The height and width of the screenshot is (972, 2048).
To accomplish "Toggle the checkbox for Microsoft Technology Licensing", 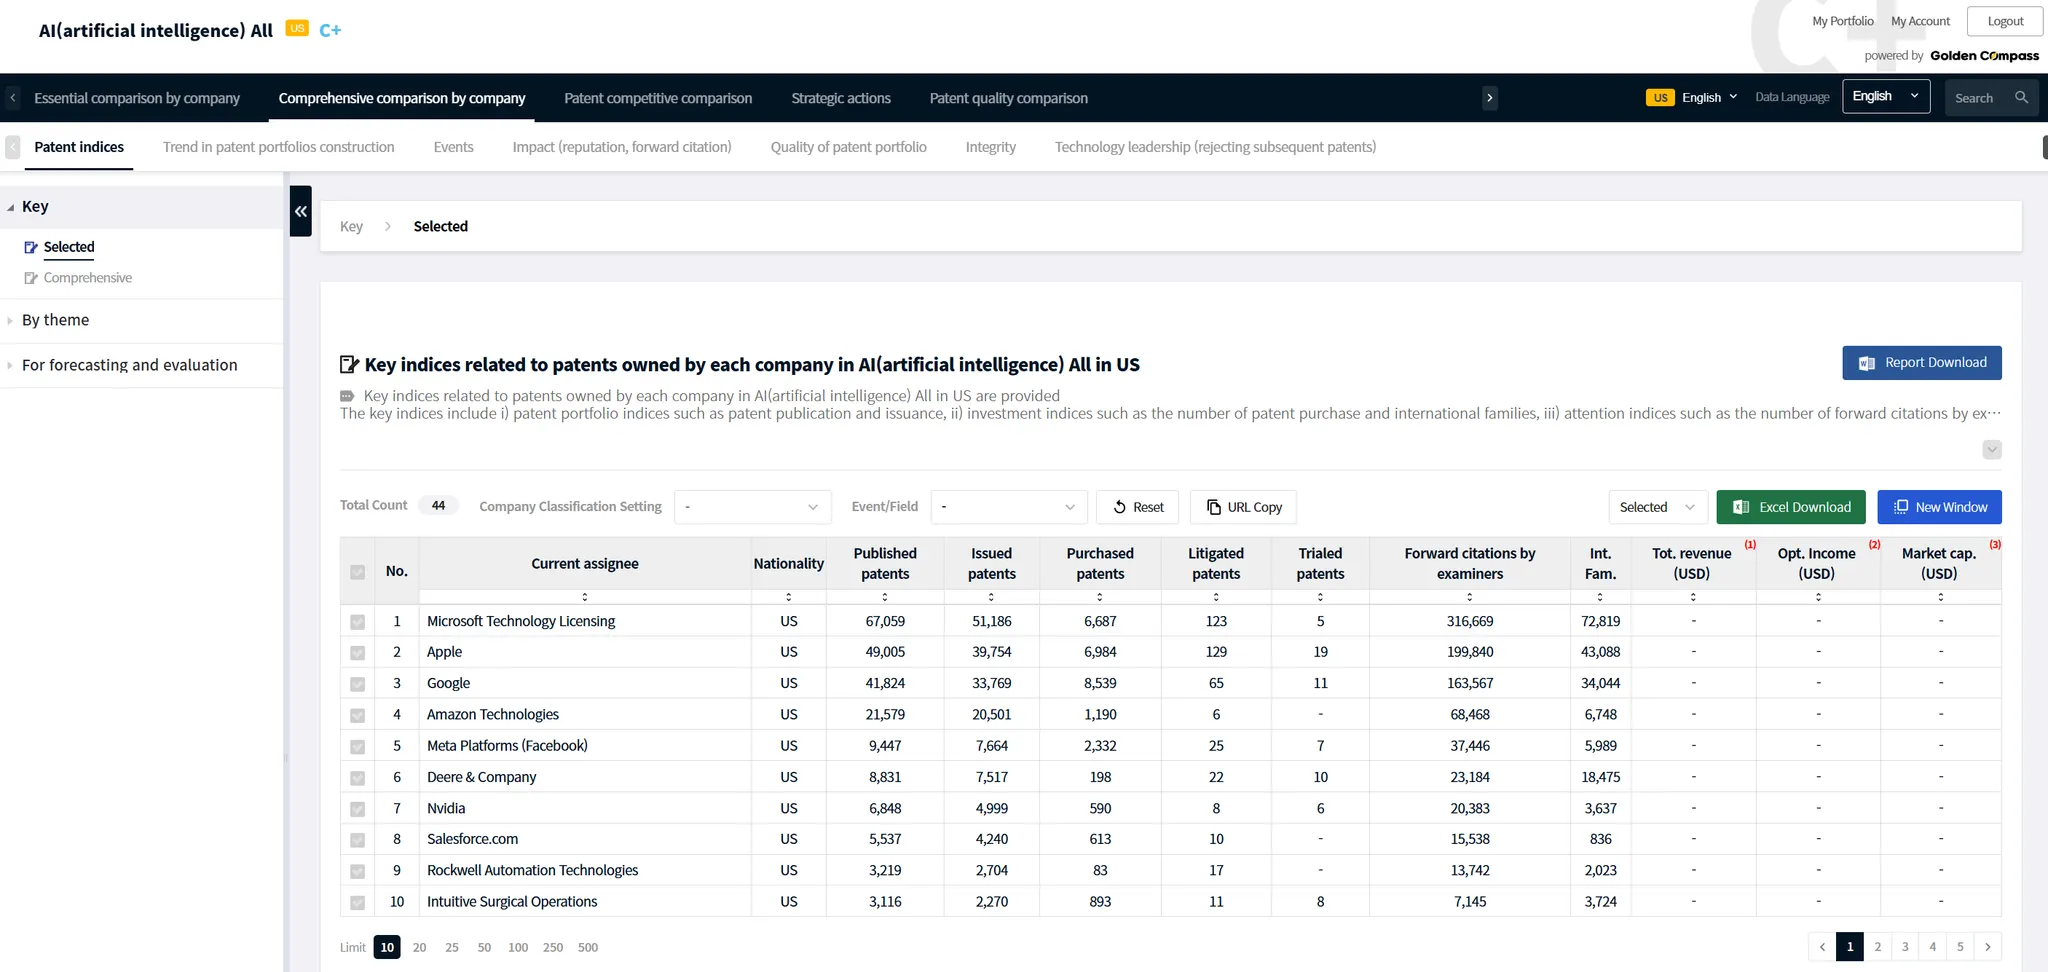I will click(357, 622).
